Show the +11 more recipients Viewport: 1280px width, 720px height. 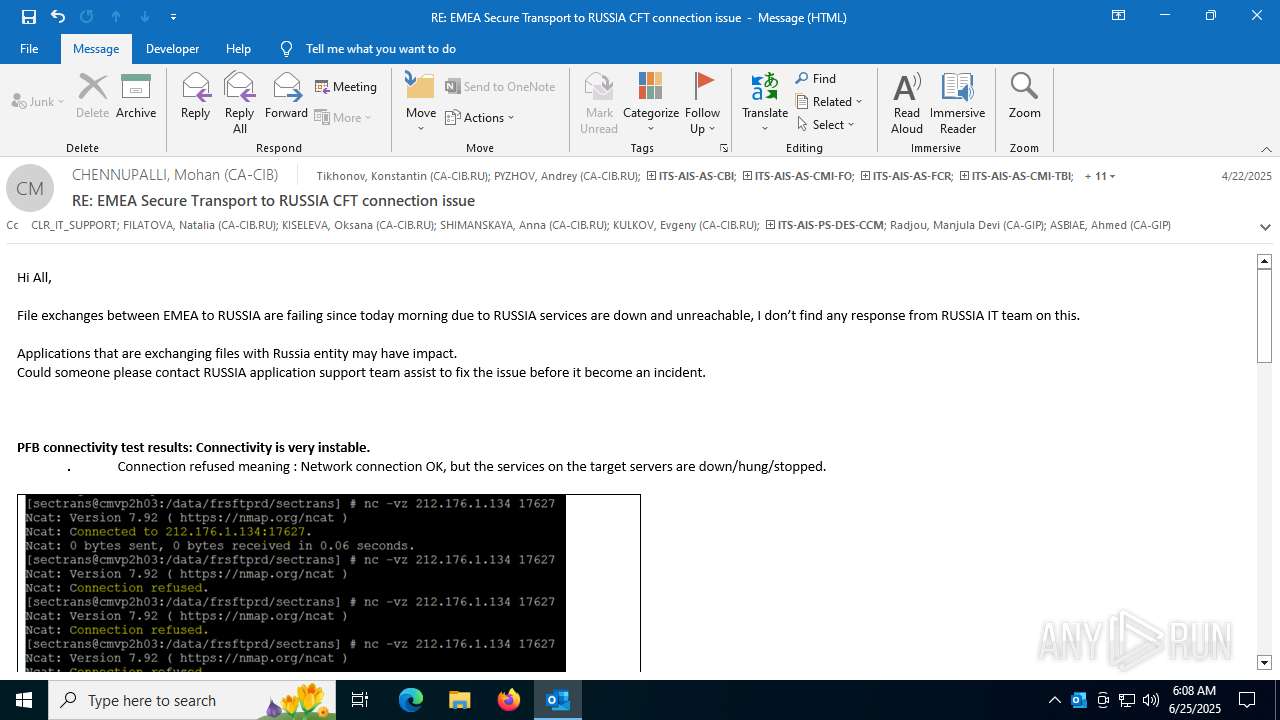[x=1100, y=176]
